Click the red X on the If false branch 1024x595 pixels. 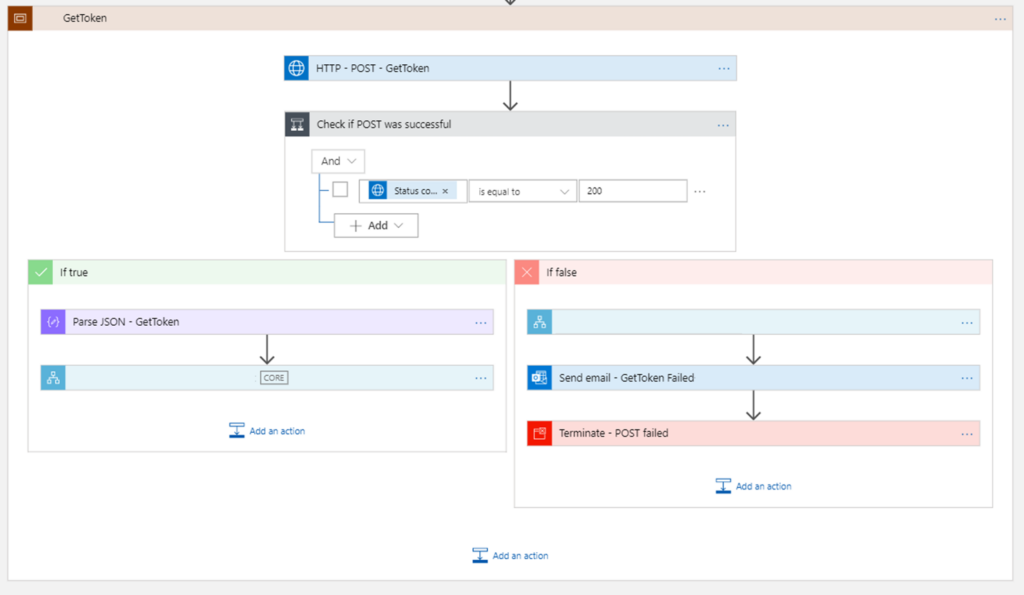[526, 271]
